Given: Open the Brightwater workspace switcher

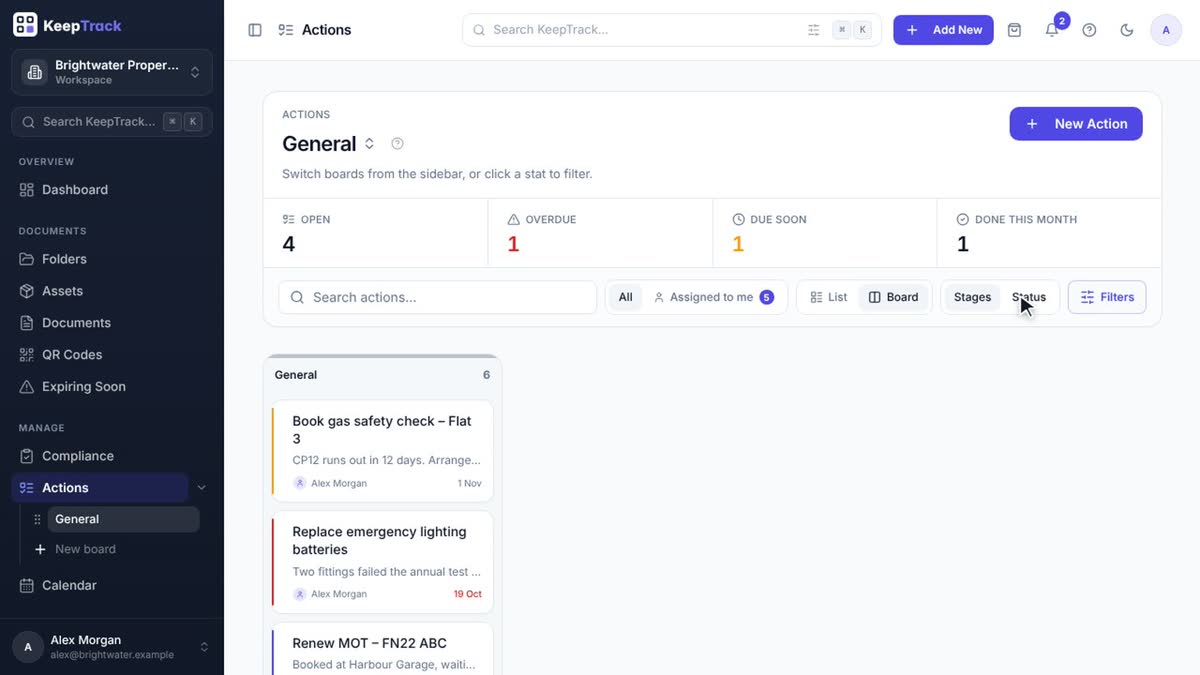Looking at the screenshot, I should [x=112, y=72].
